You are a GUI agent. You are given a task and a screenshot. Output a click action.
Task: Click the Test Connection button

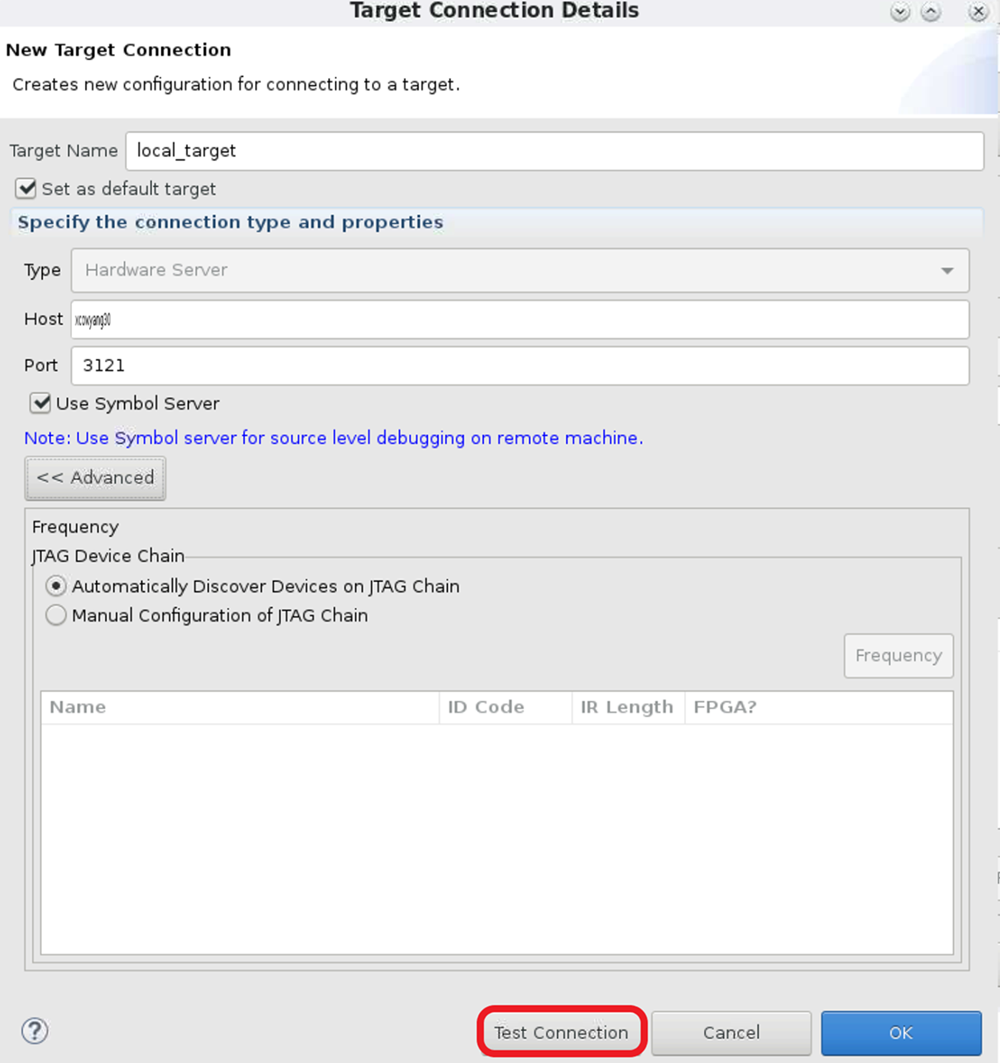click(561, 1033)
